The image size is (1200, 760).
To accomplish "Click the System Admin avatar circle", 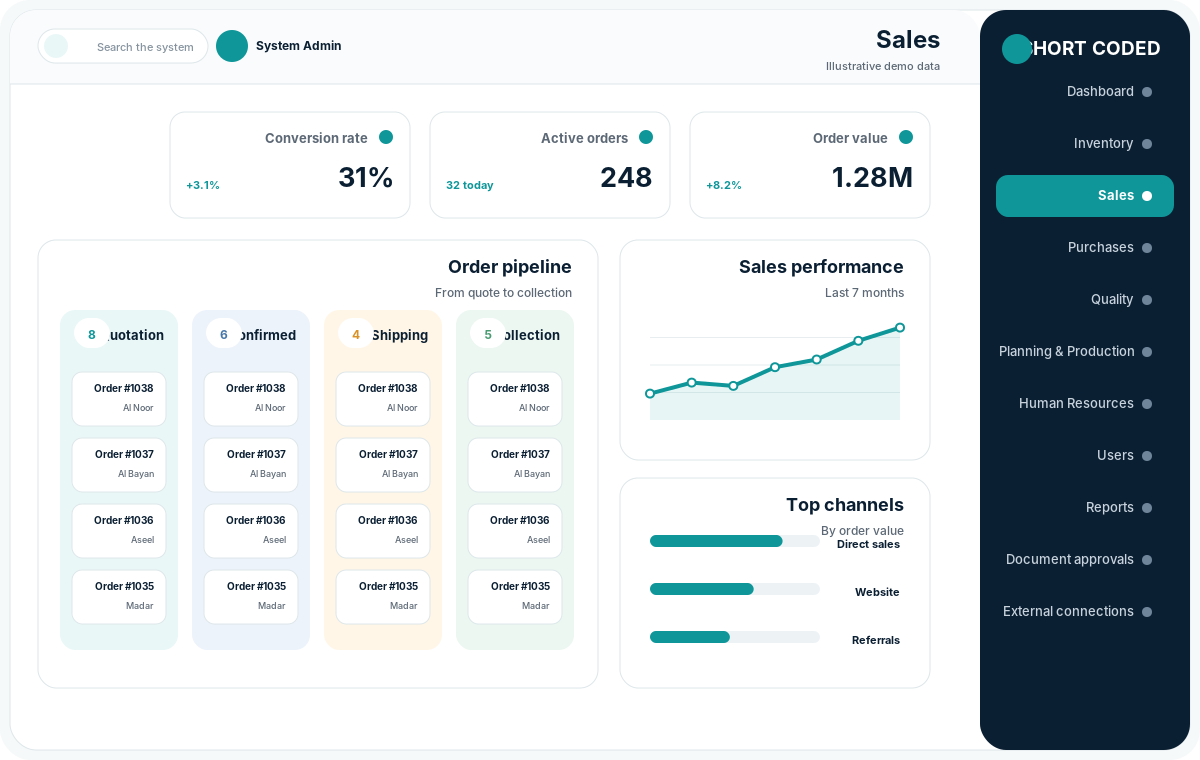I will point(232,46).
